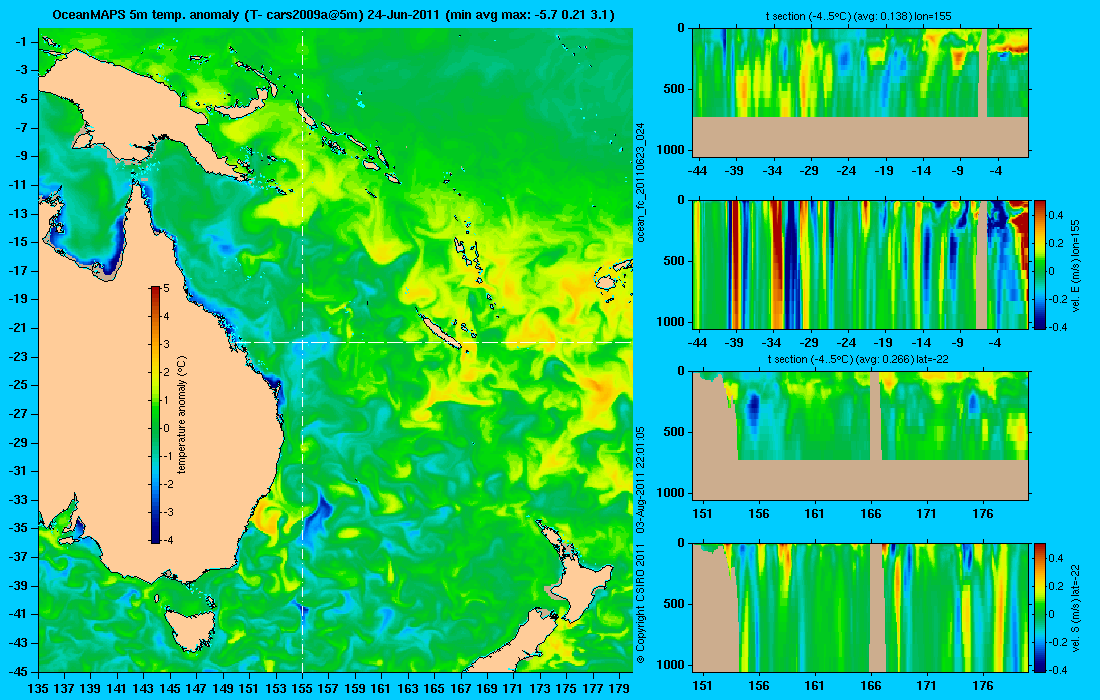Click the '0.4' label on vel. E color bar

pyautogui.click(x=1056, y=215)
